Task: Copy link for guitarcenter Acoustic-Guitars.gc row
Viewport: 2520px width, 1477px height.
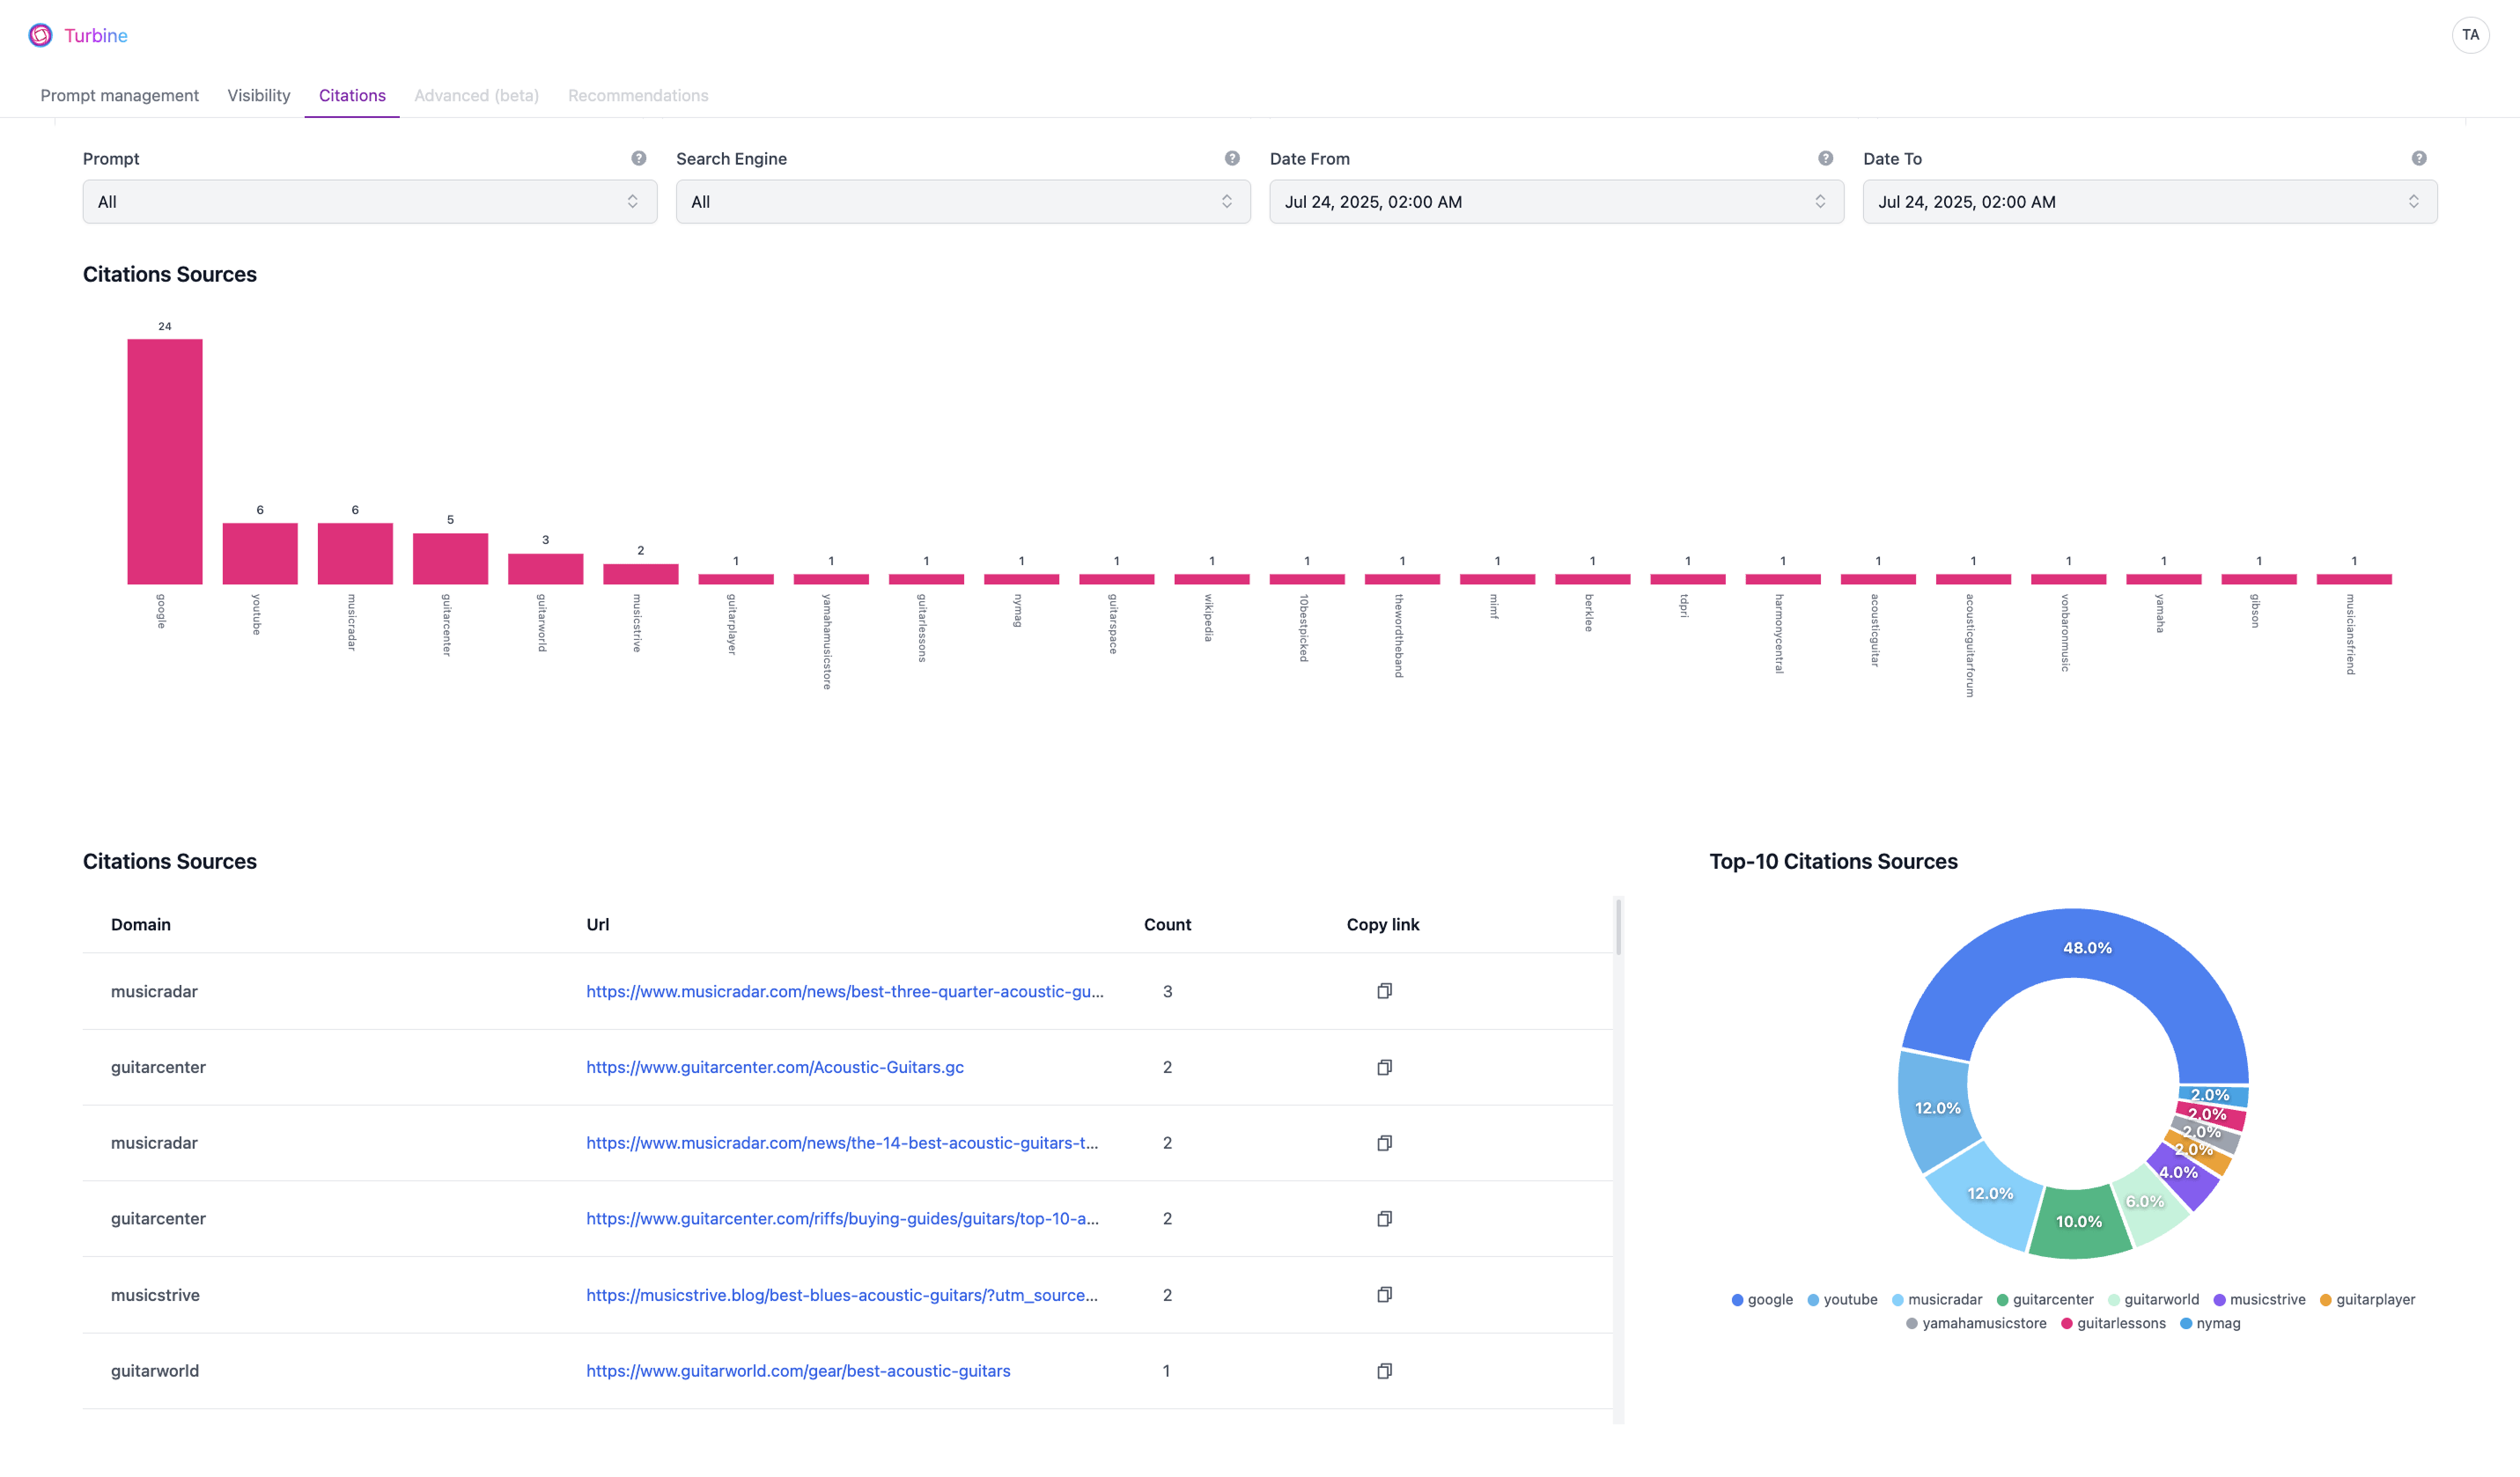Action: tap(1384, 1067)
